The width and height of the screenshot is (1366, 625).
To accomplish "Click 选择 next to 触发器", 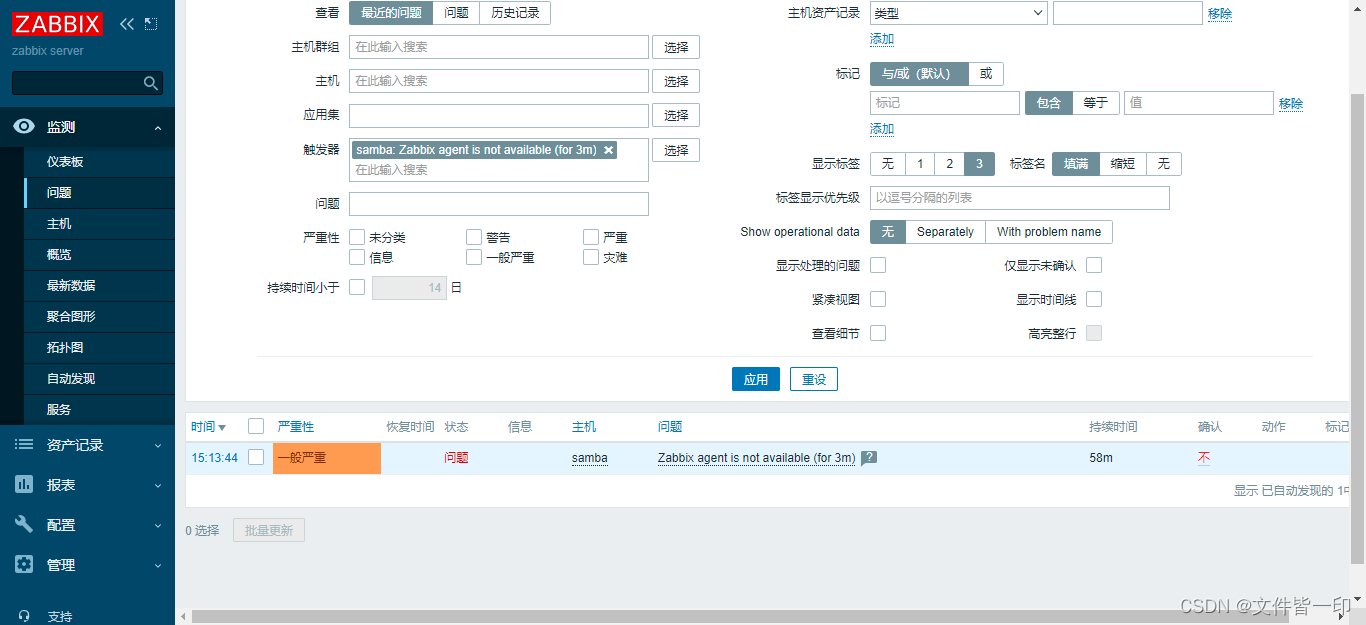I will tap(676, 150).
